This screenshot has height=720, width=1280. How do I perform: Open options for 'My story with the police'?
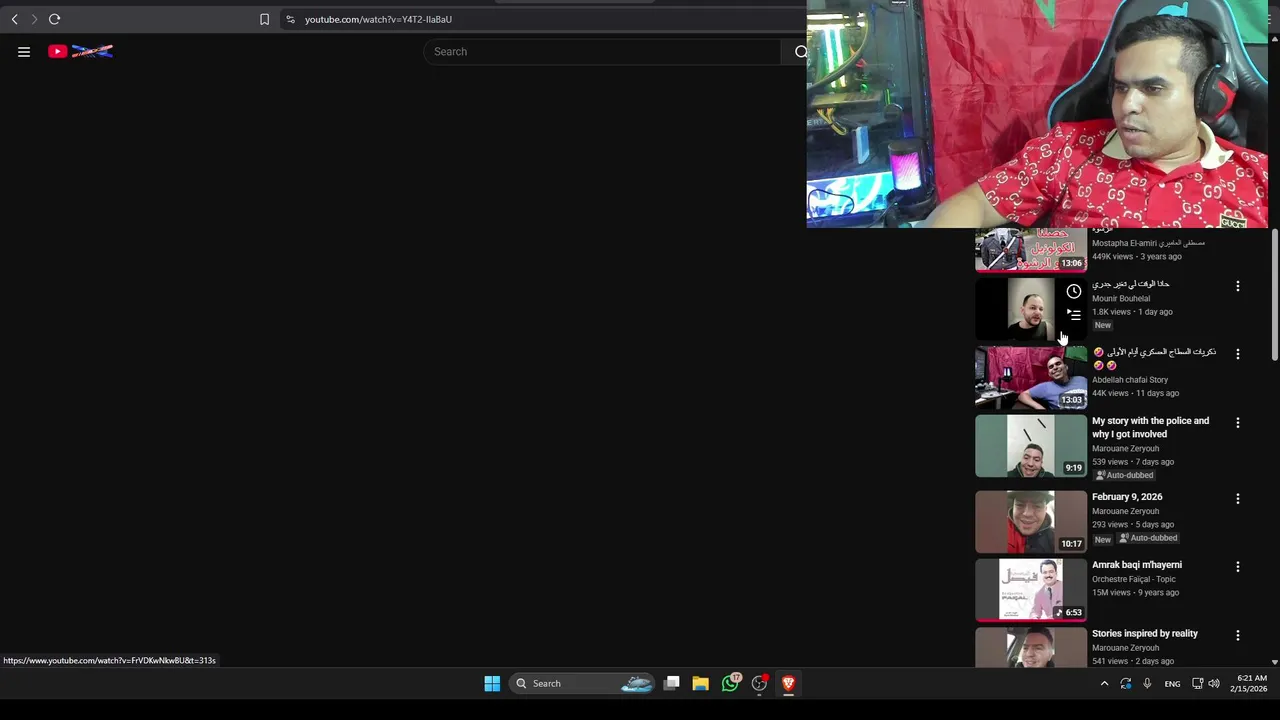1237,423
